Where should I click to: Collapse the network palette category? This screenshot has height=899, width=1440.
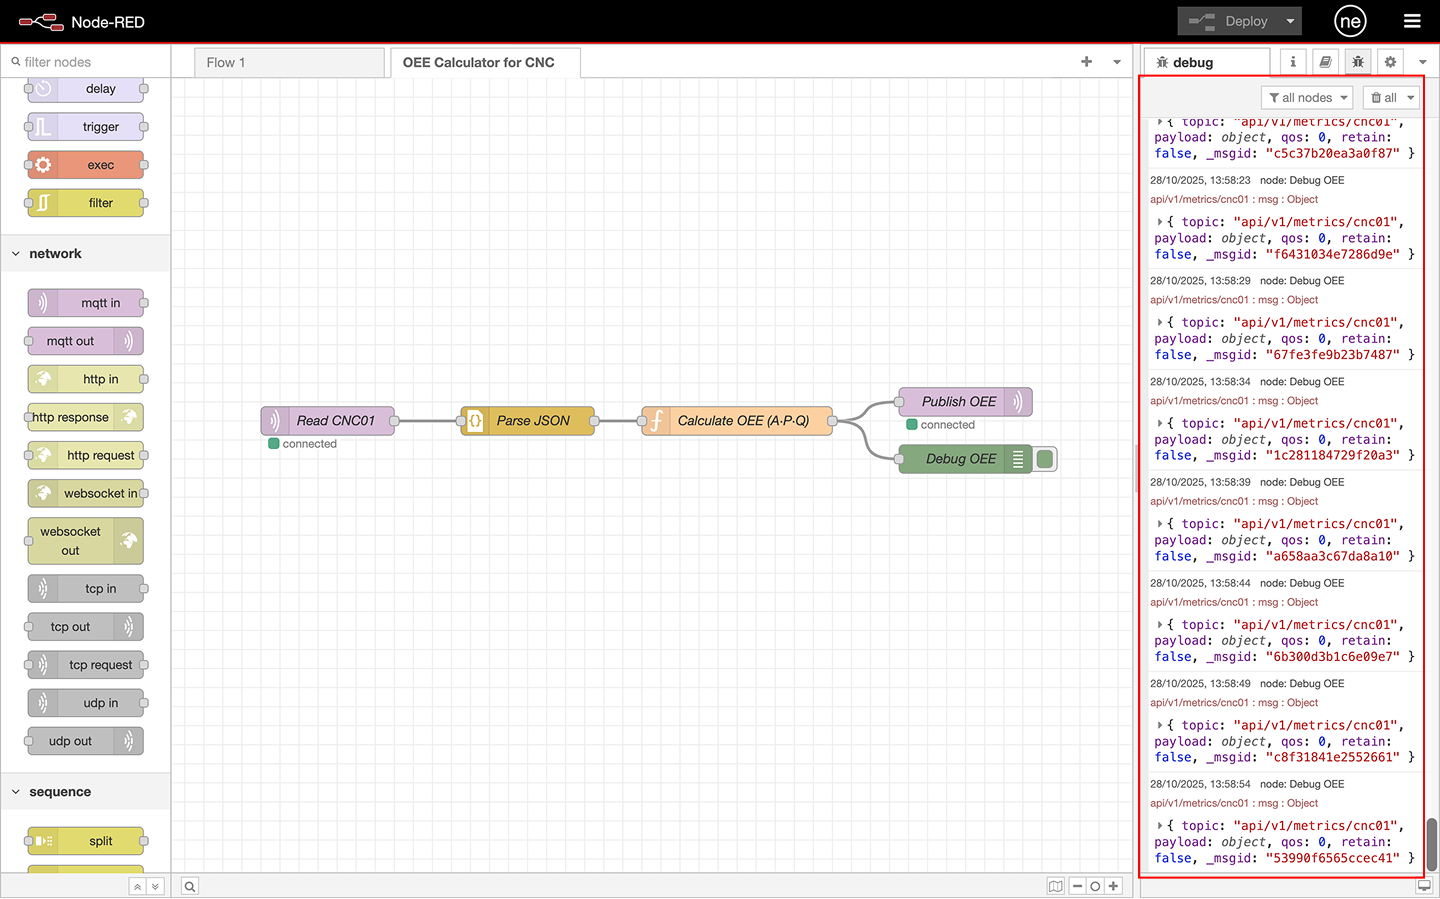click(x=16, y=254)
